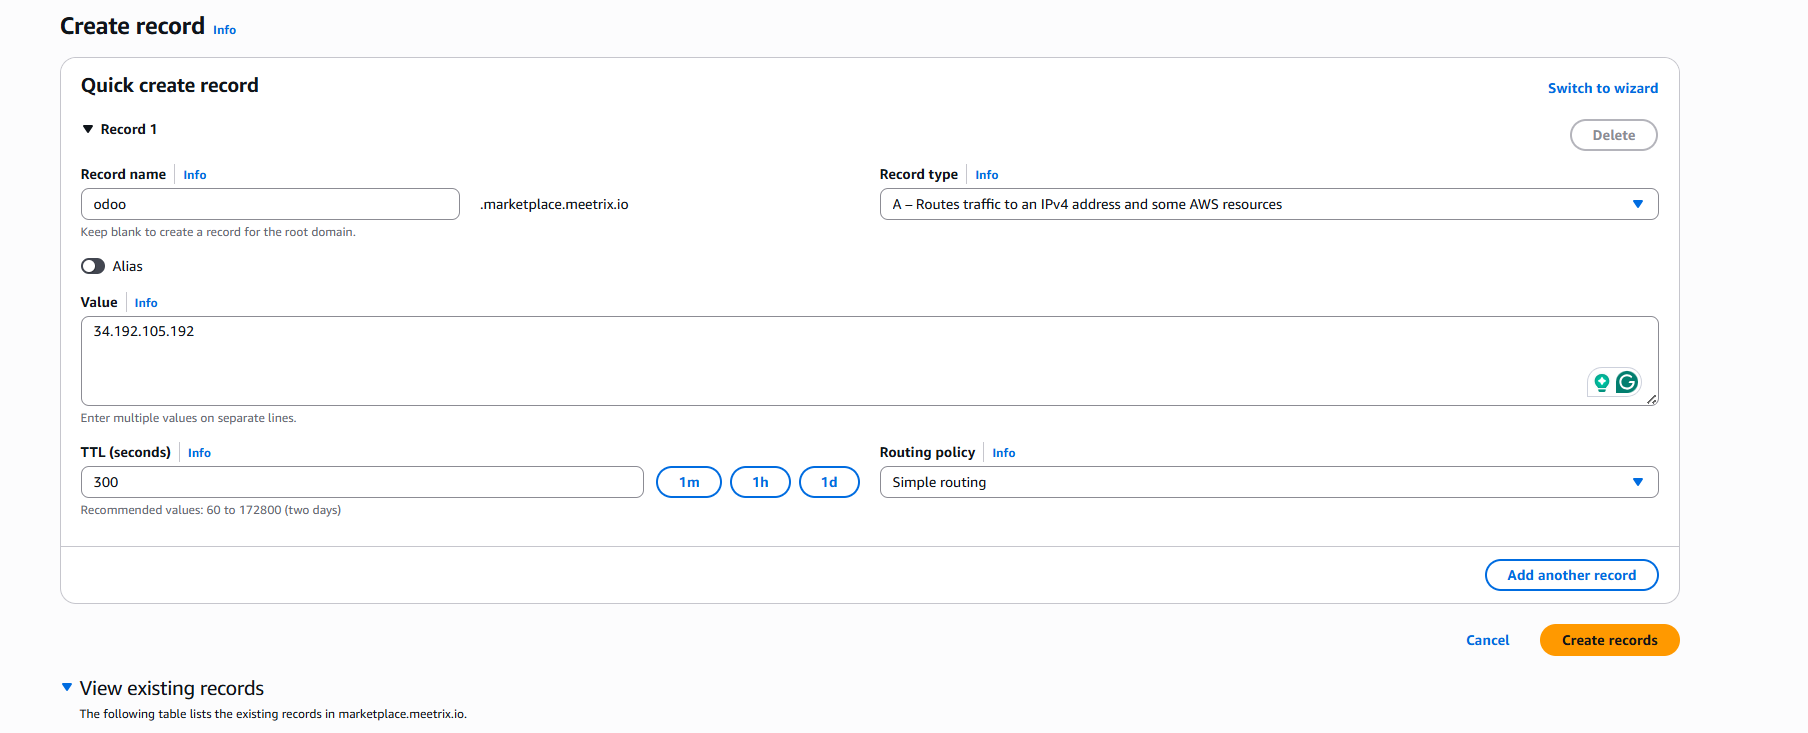Set TTL to 1h preset
This screenshot has width=1808, height=733.
pos(760,482)
